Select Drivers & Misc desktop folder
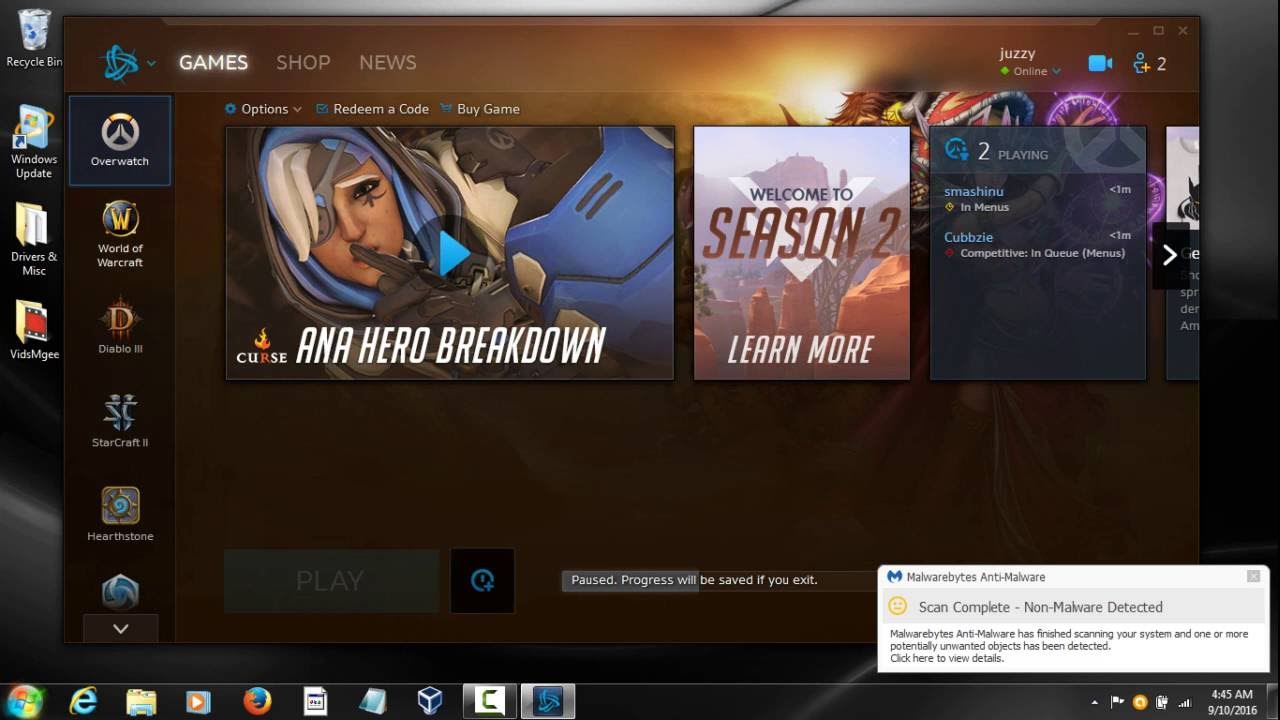 (34, 238)
